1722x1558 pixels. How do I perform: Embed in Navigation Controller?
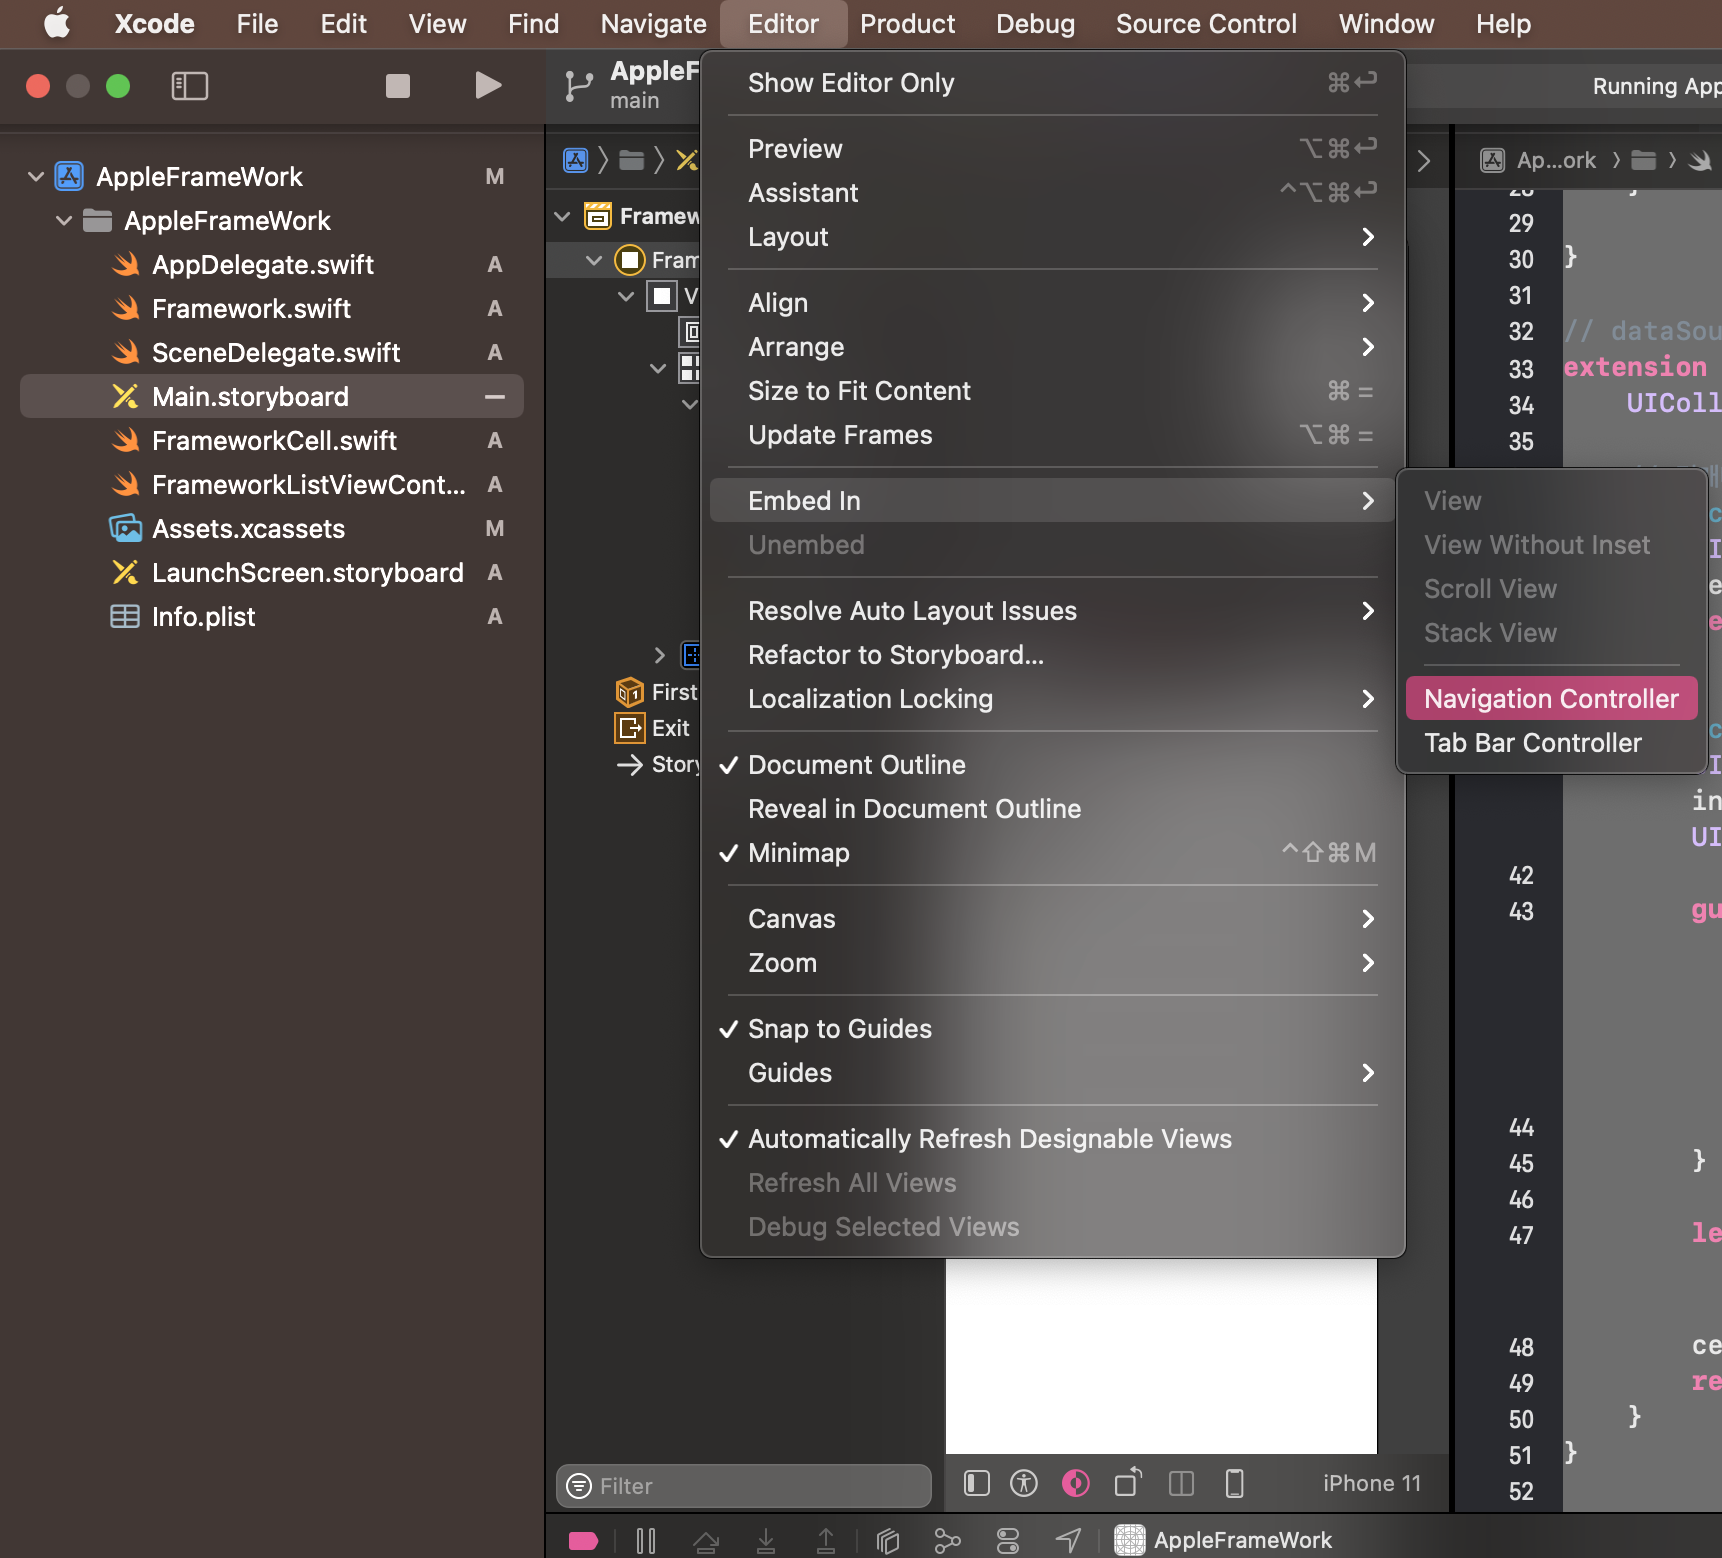[x=1551, y=699]
